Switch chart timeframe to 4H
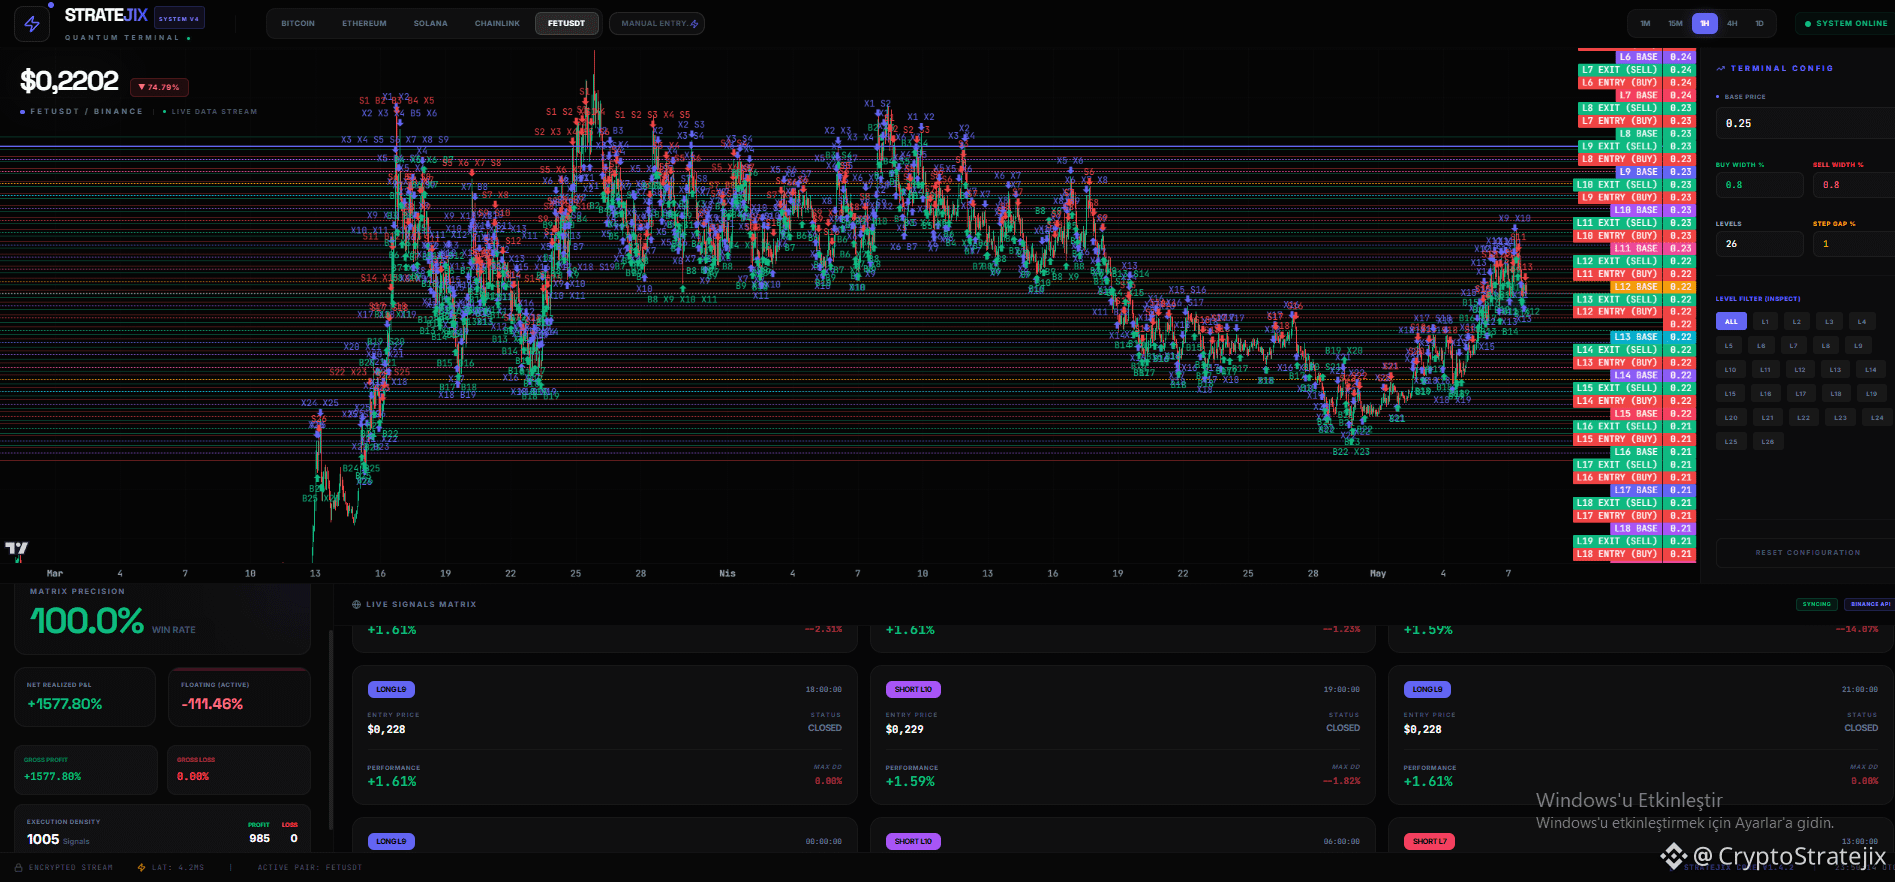The width and height of the screenshot is (1895, 882). click(x=1732, y=23)
